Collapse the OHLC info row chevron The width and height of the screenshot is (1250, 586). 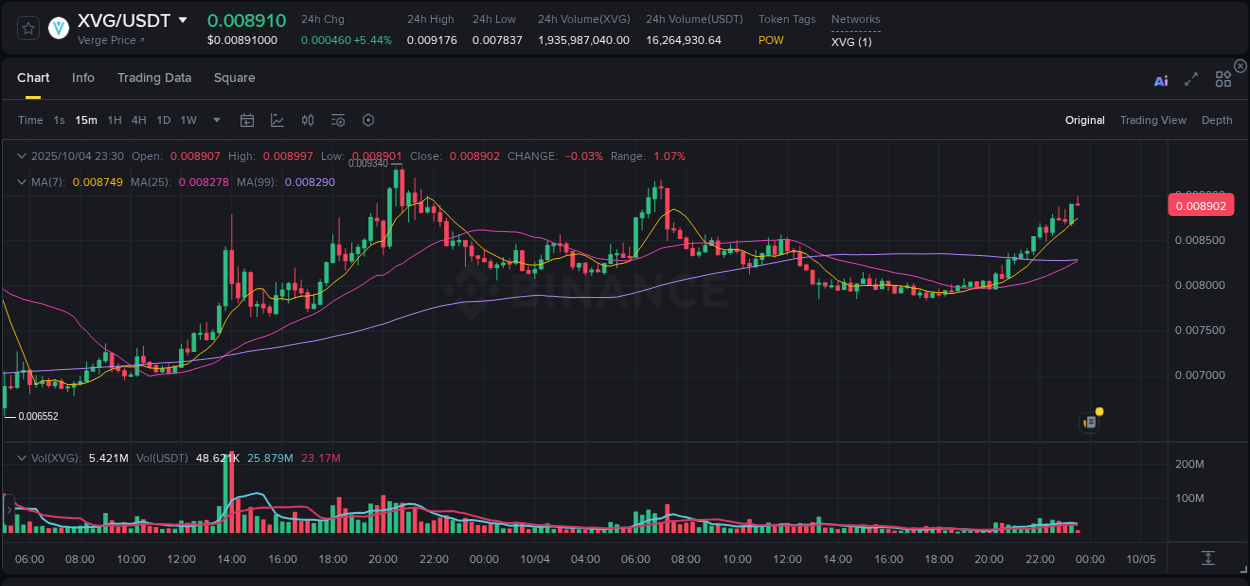(22, 156)
